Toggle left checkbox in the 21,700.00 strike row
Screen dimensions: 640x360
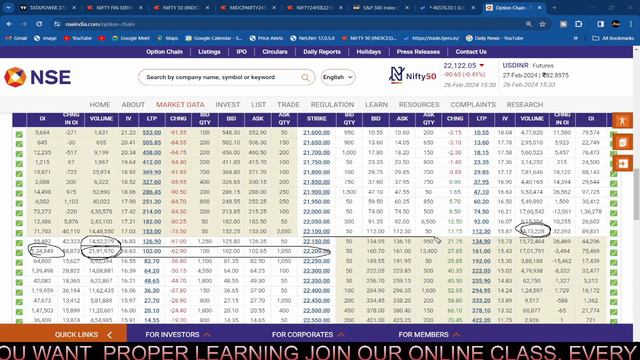click(19, 153)
